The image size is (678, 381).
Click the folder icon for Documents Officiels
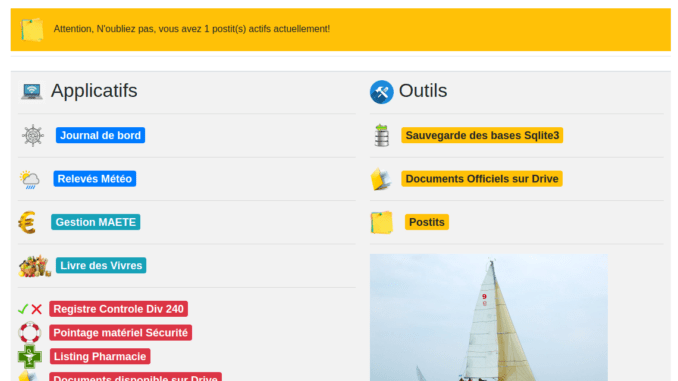tap(381, 179)
